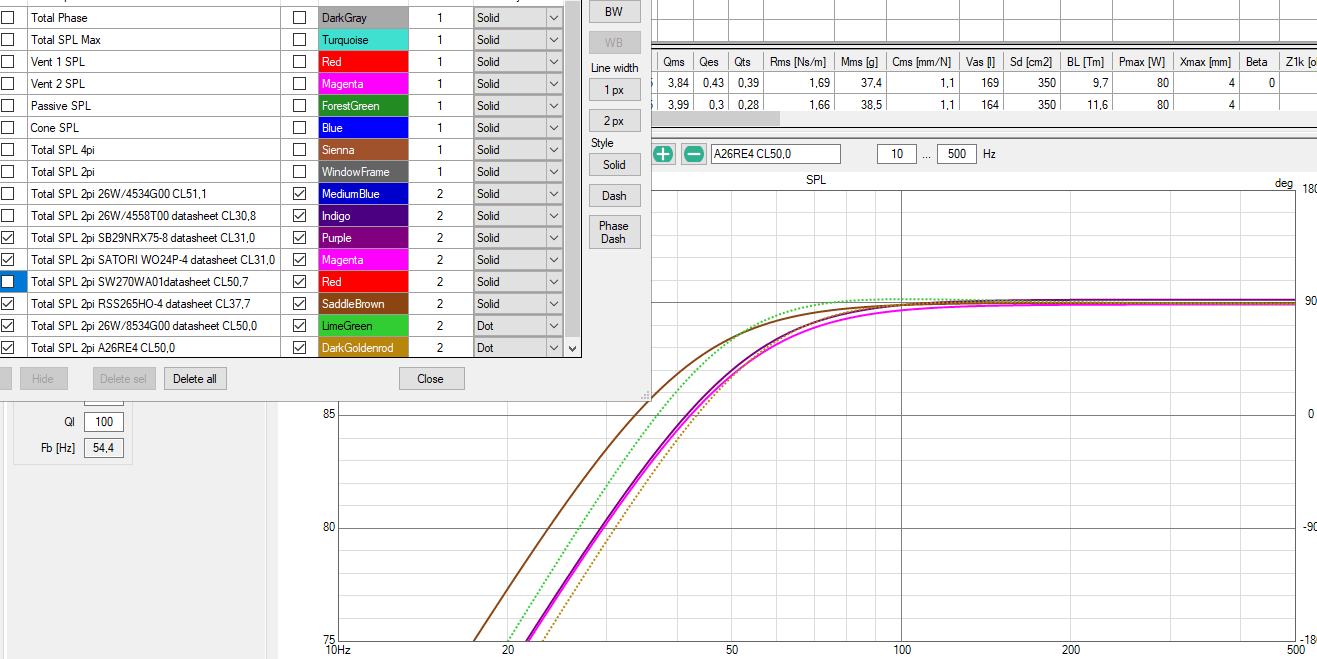Open the style dropdown for the Turquoise row
Image resolution: width=1317 pixels, height=659 pixels.
tap(554, 40)
